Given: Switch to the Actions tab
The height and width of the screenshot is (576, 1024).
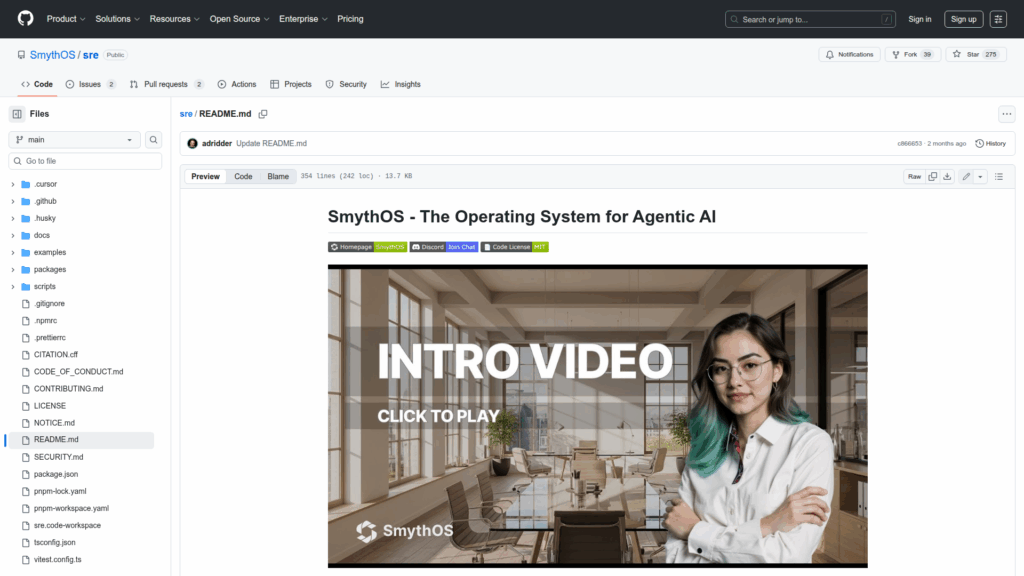Looking at the screenshot, I should [236, 84].
